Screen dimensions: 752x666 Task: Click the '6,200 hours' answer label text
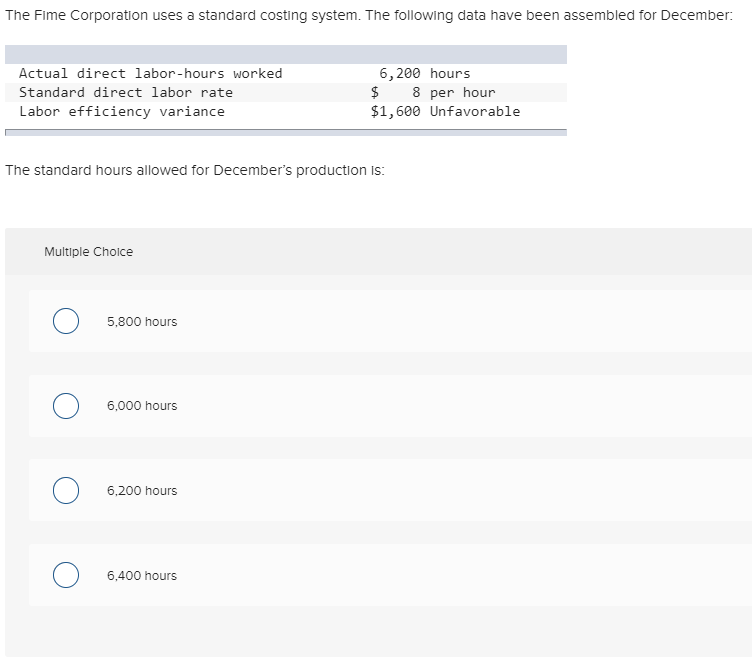point(142,491)
